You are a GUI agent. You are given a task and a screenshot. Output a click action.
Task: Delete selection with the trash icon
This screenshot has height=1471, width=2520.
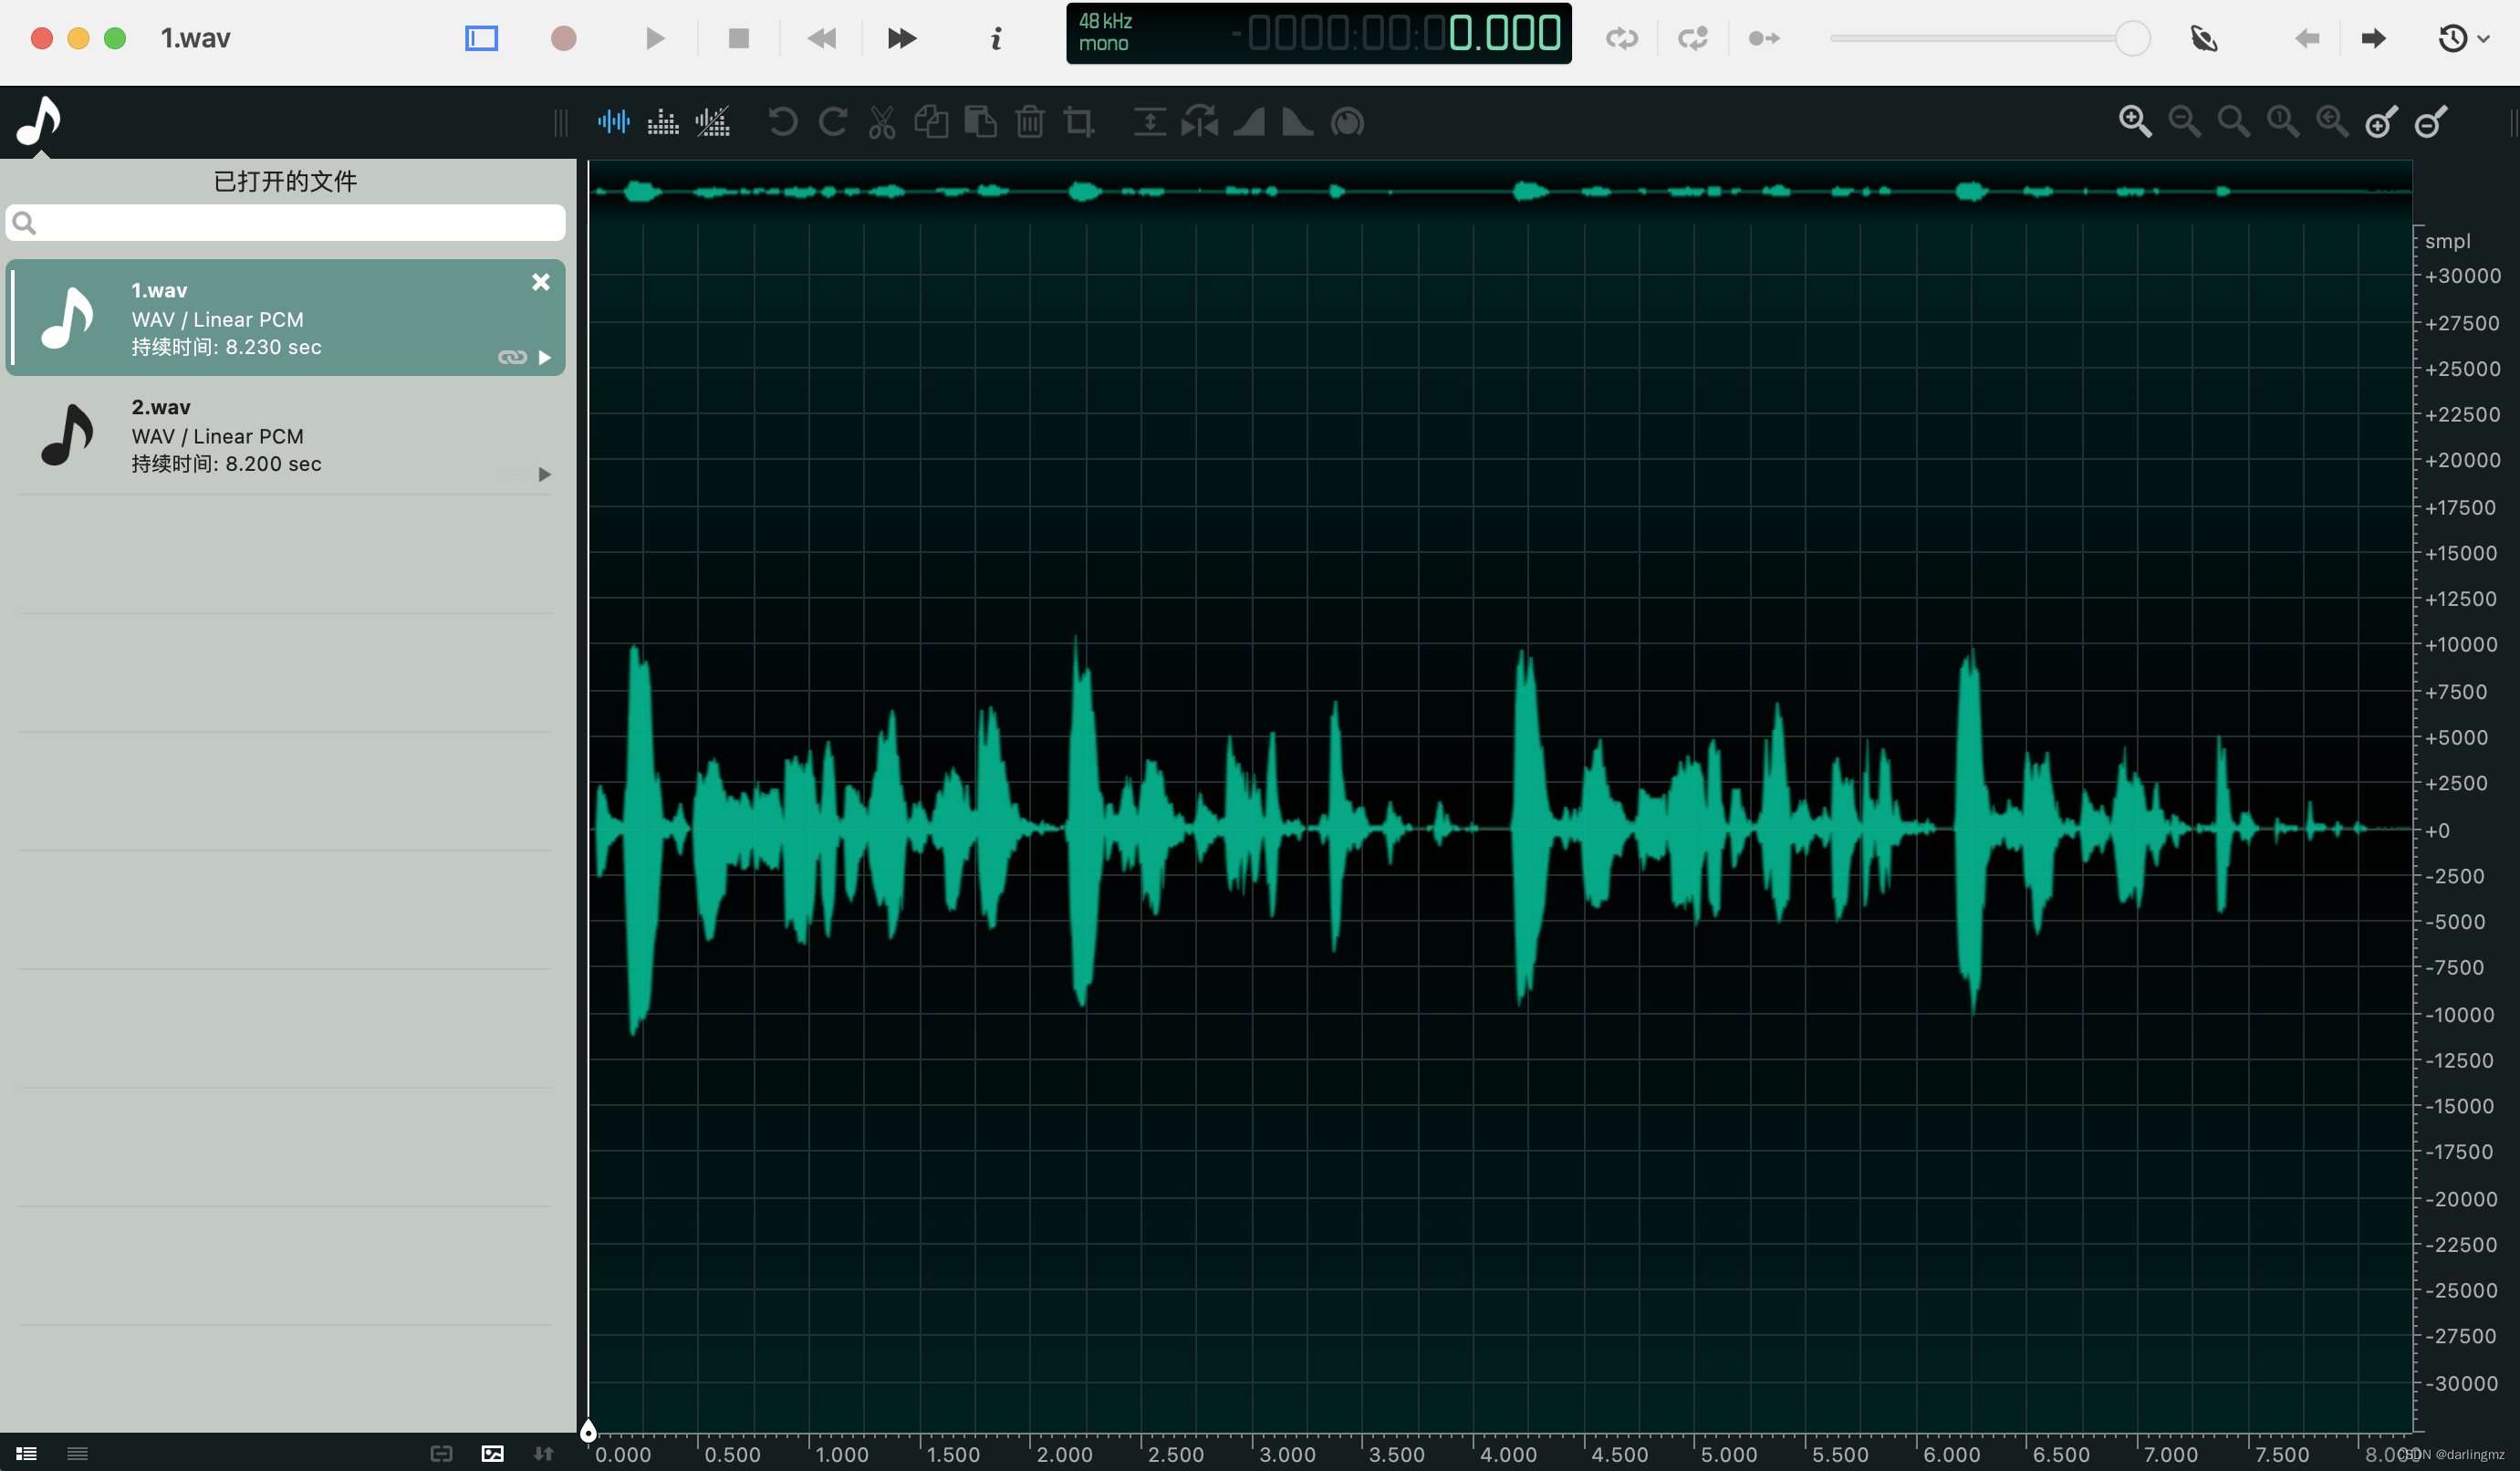coord(1030,122)
